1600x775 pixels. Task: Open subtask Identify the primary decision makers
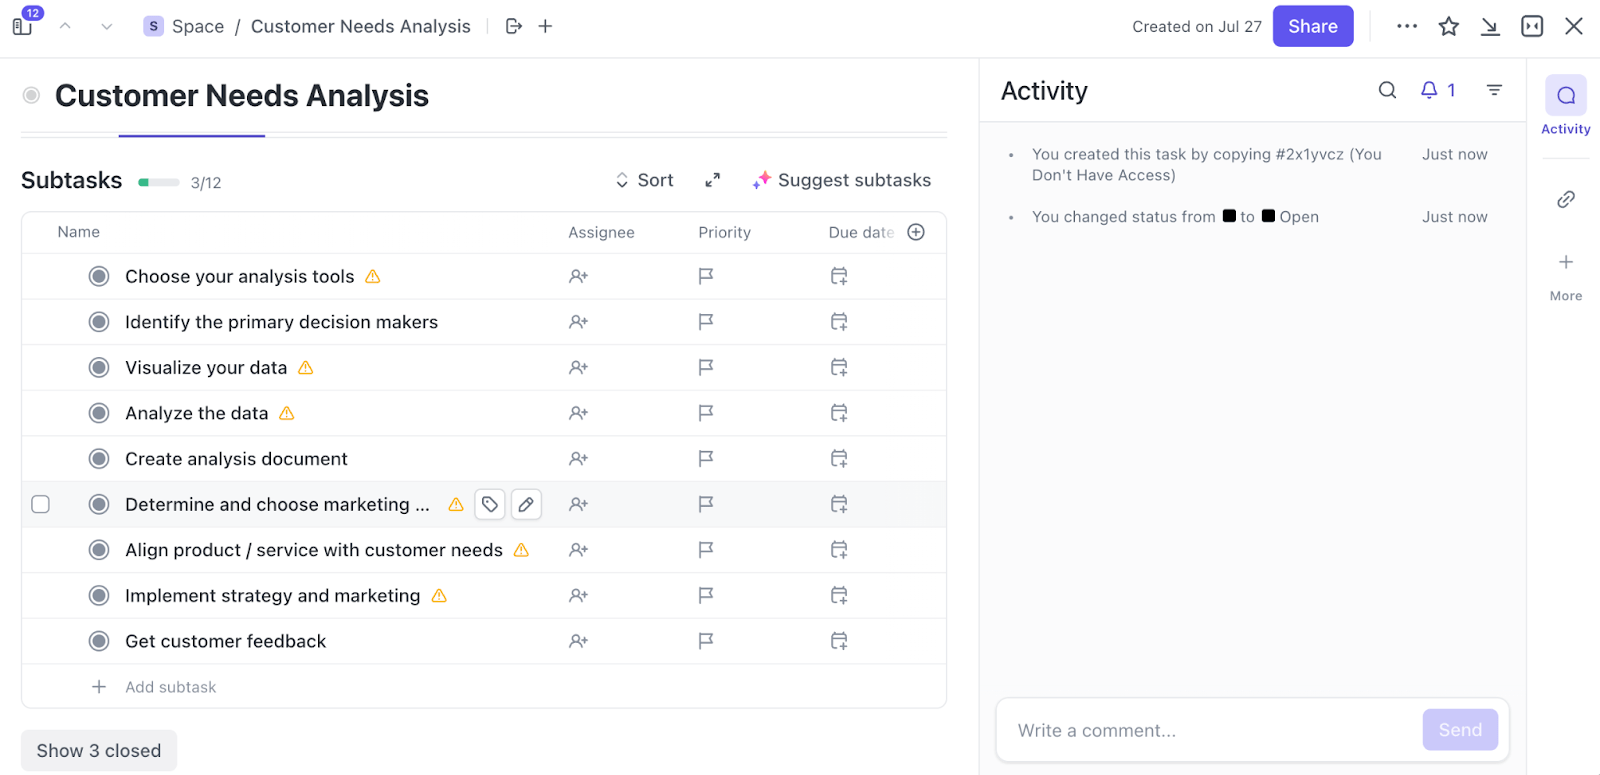coord(281,322)
